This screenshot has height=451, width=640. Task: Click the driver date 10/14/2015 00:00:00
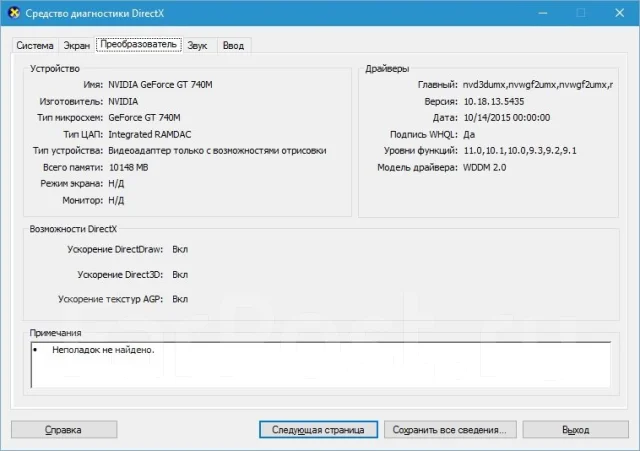(x=507, y=118)
